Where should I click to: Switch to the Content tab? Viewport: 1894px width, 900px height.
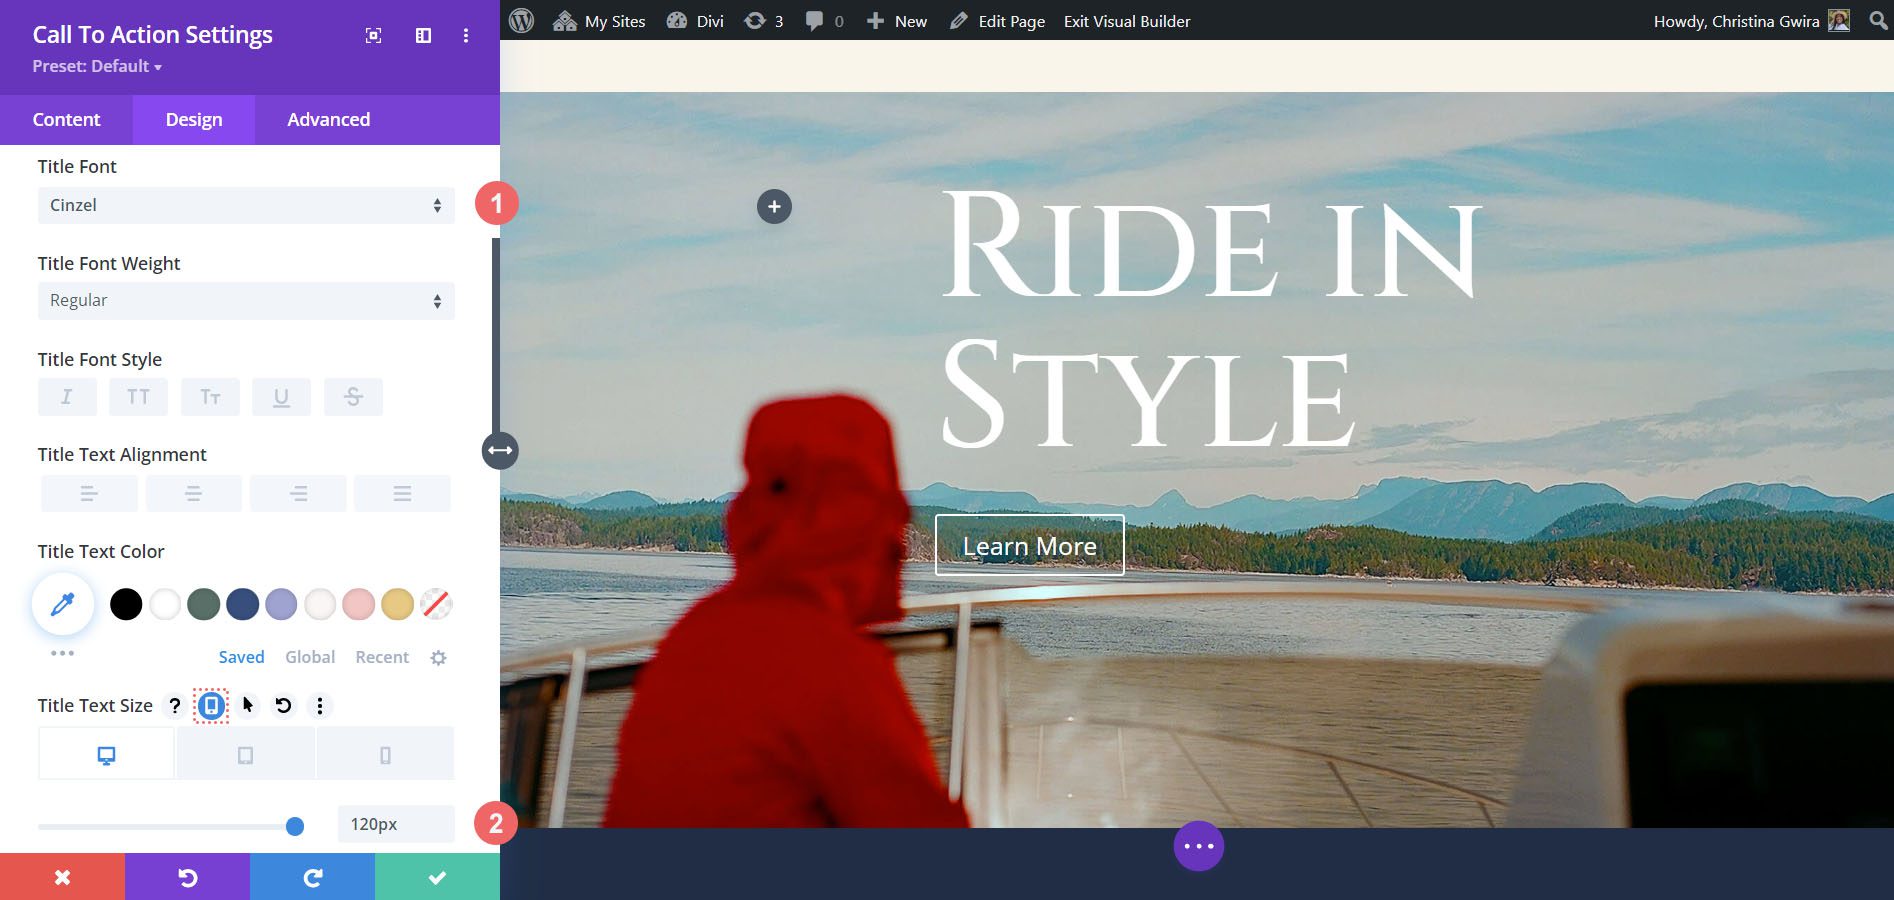pyautogui.click(x=66, y=119)
